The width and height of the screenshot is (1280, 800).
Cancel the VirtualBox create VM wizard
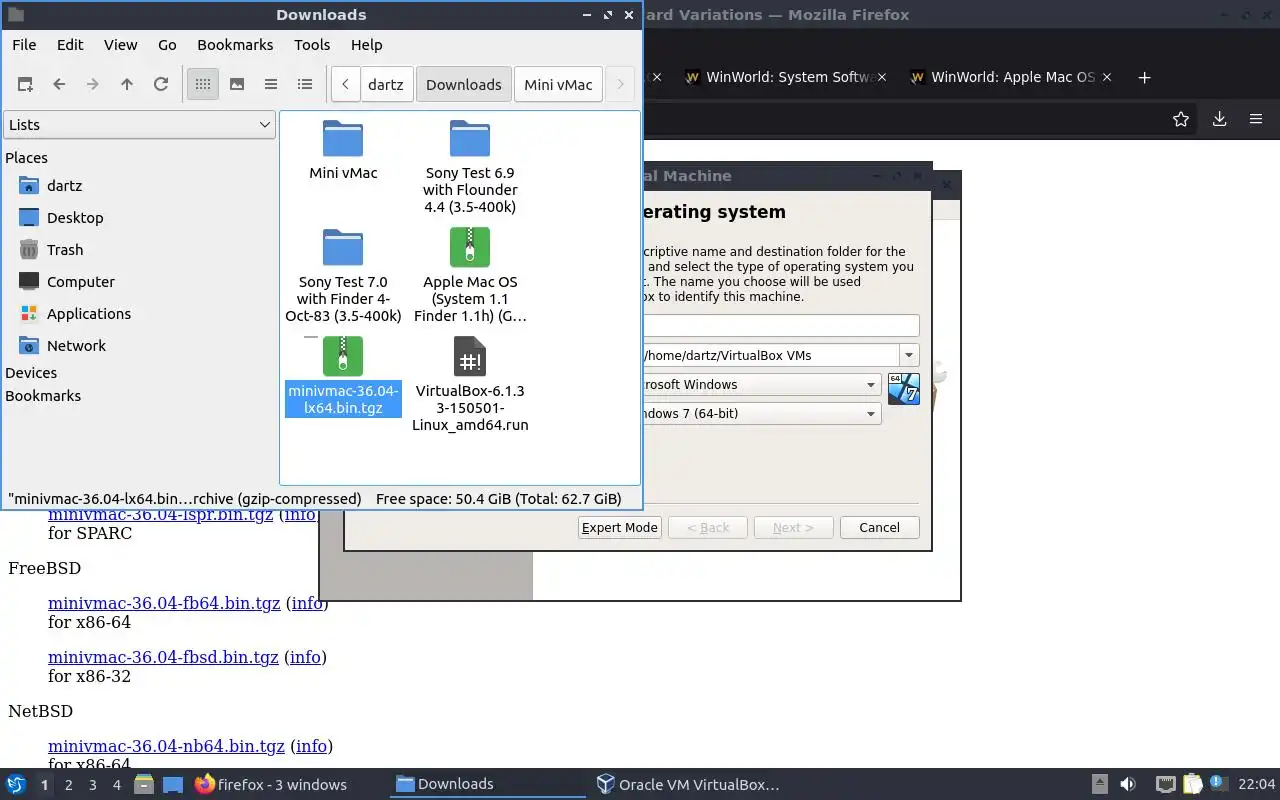pos(879,527)
